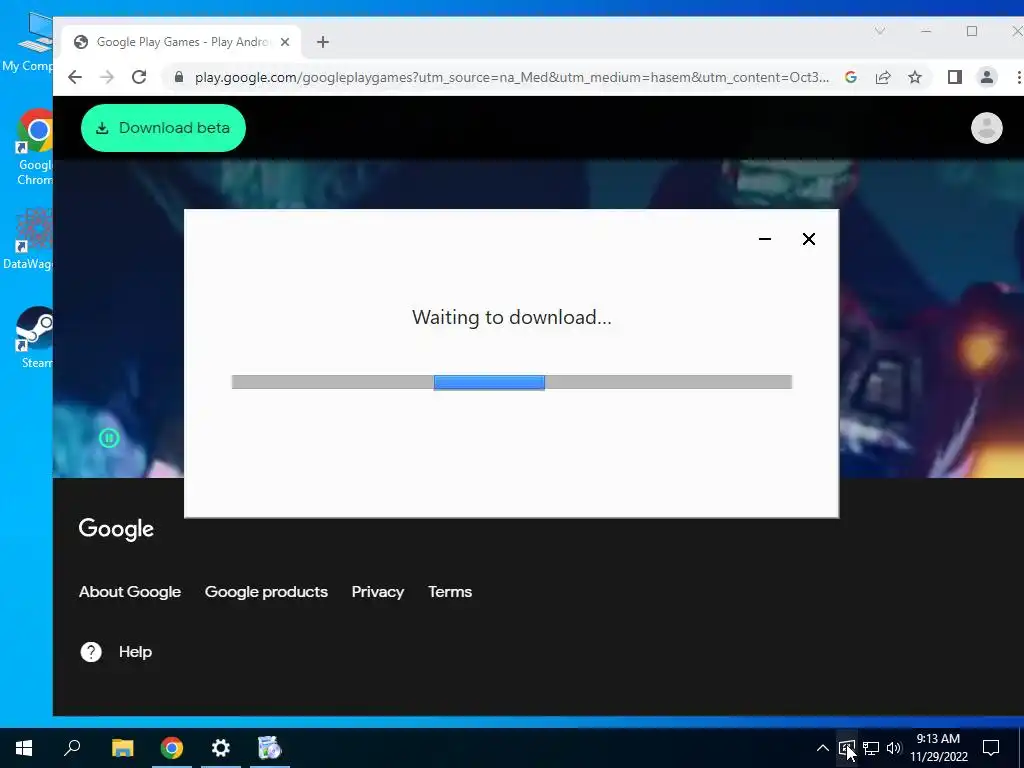Open a new Chrome tab

[x=323, y=42]
